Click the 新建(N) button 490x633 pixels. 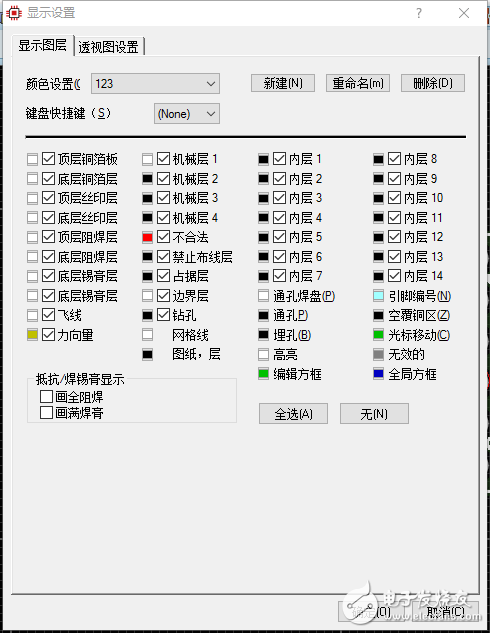tap(283, 83)
